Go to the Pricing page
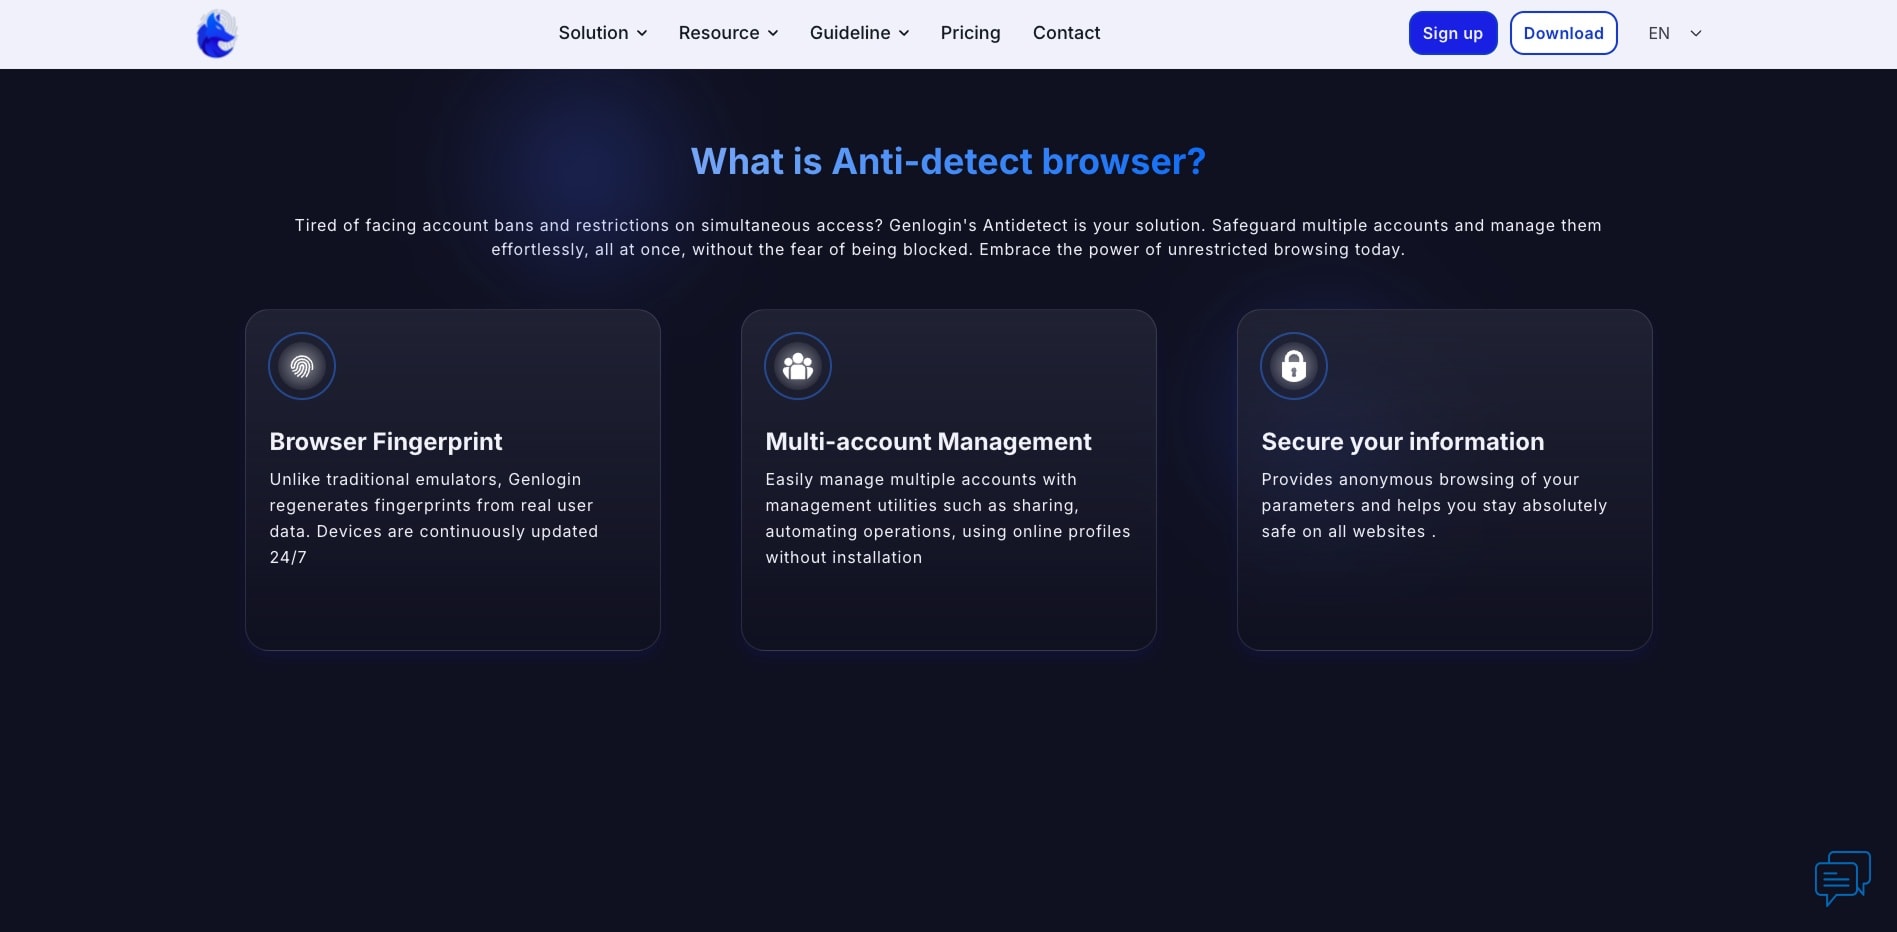 tap(970, 33)
